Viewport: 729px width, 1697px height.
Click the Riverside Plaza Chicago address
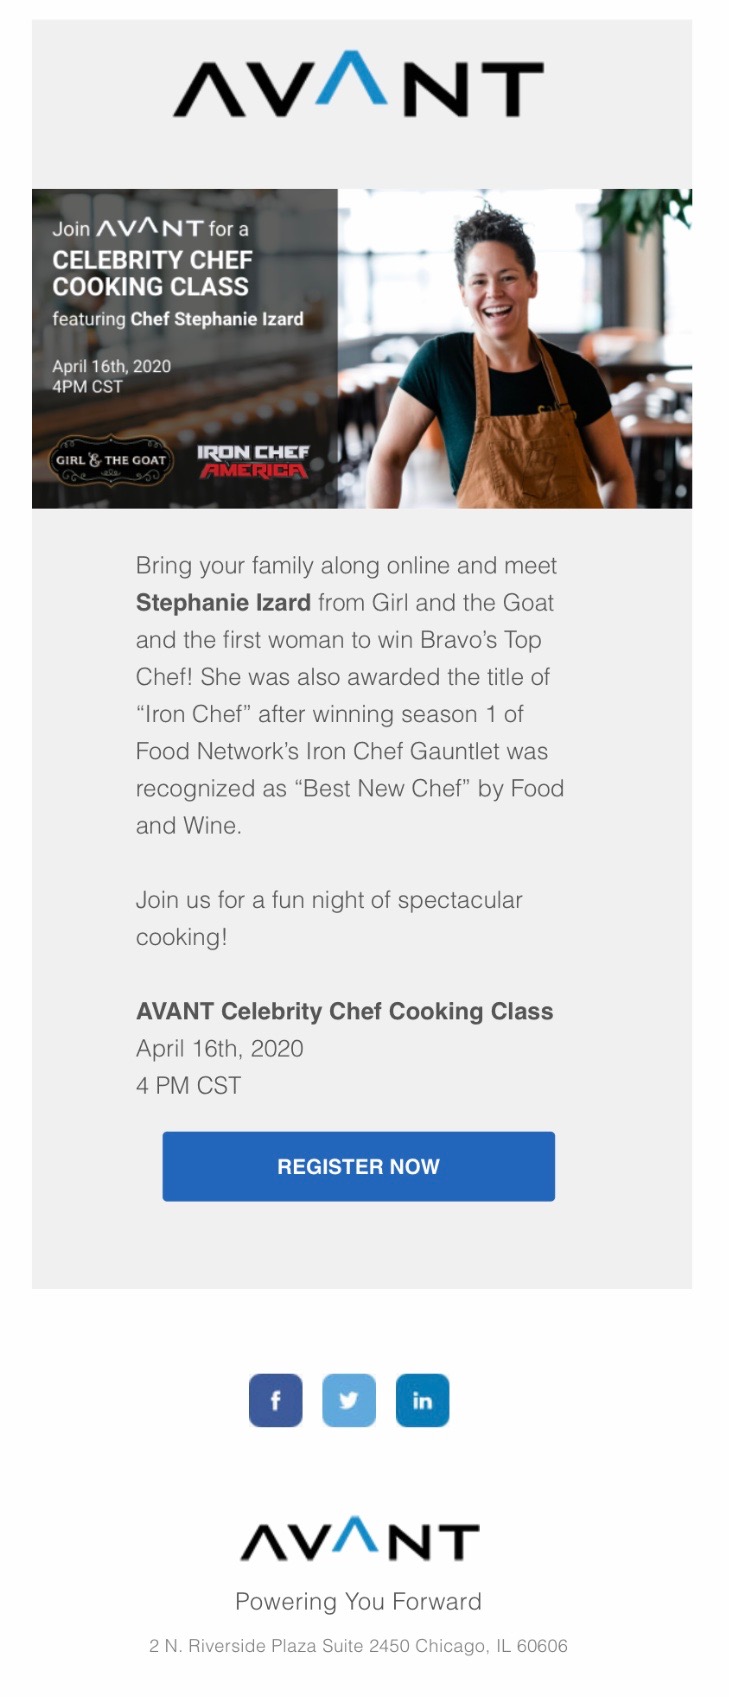point(358,1646)
